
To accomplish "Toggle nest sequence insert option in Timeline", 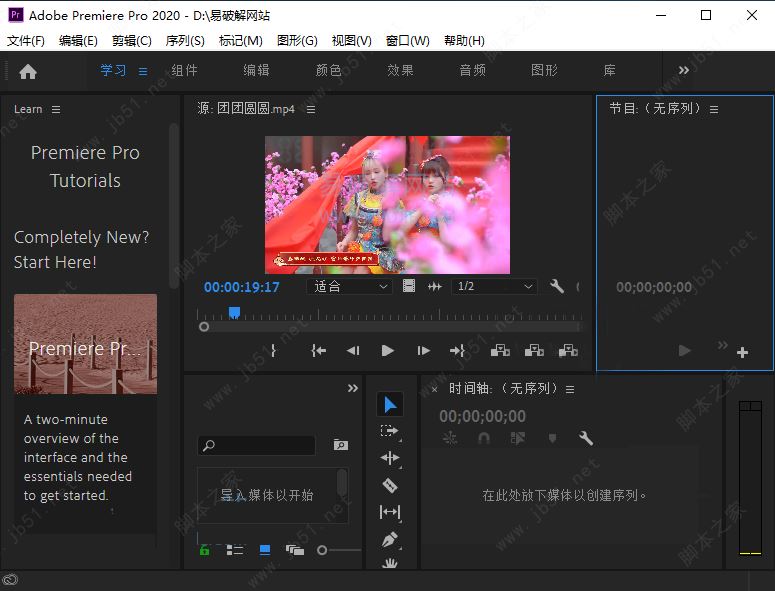I will [x=450, y=438].
